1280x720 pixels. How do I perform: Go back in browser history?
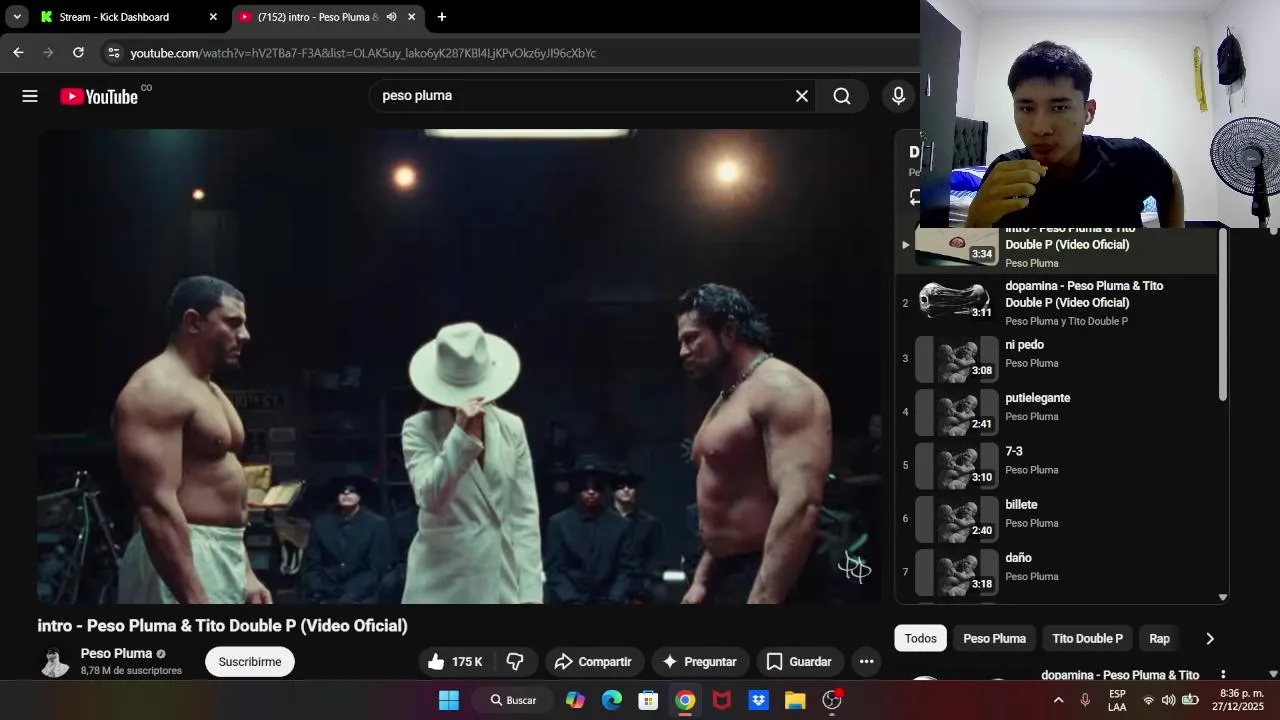pos(18,53)
